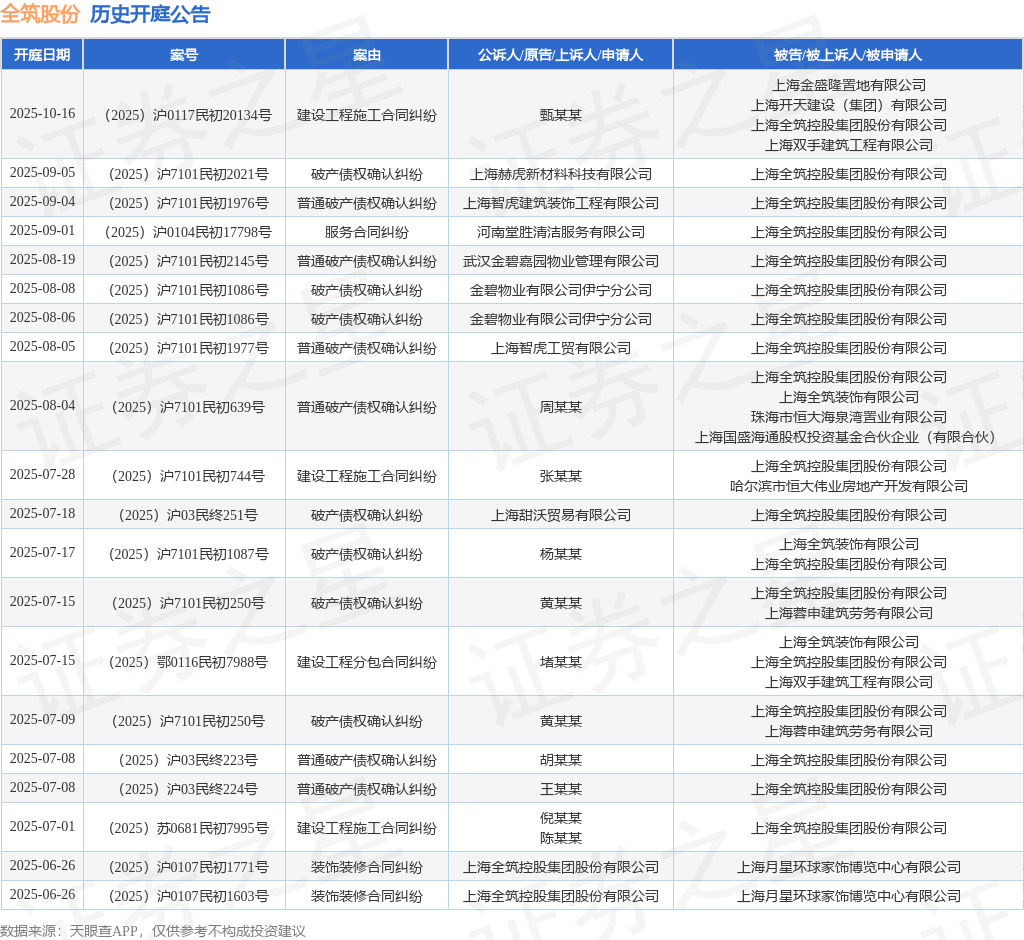Click plaintiff 张某某

[560, 476]
